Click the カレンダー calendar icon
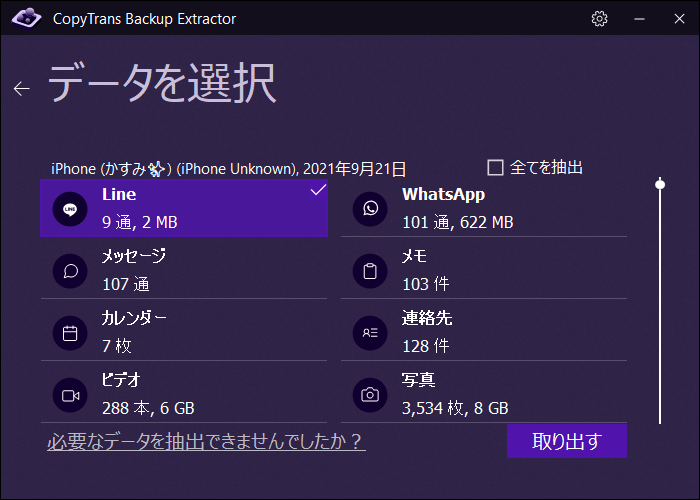 [x=70, y=333]
